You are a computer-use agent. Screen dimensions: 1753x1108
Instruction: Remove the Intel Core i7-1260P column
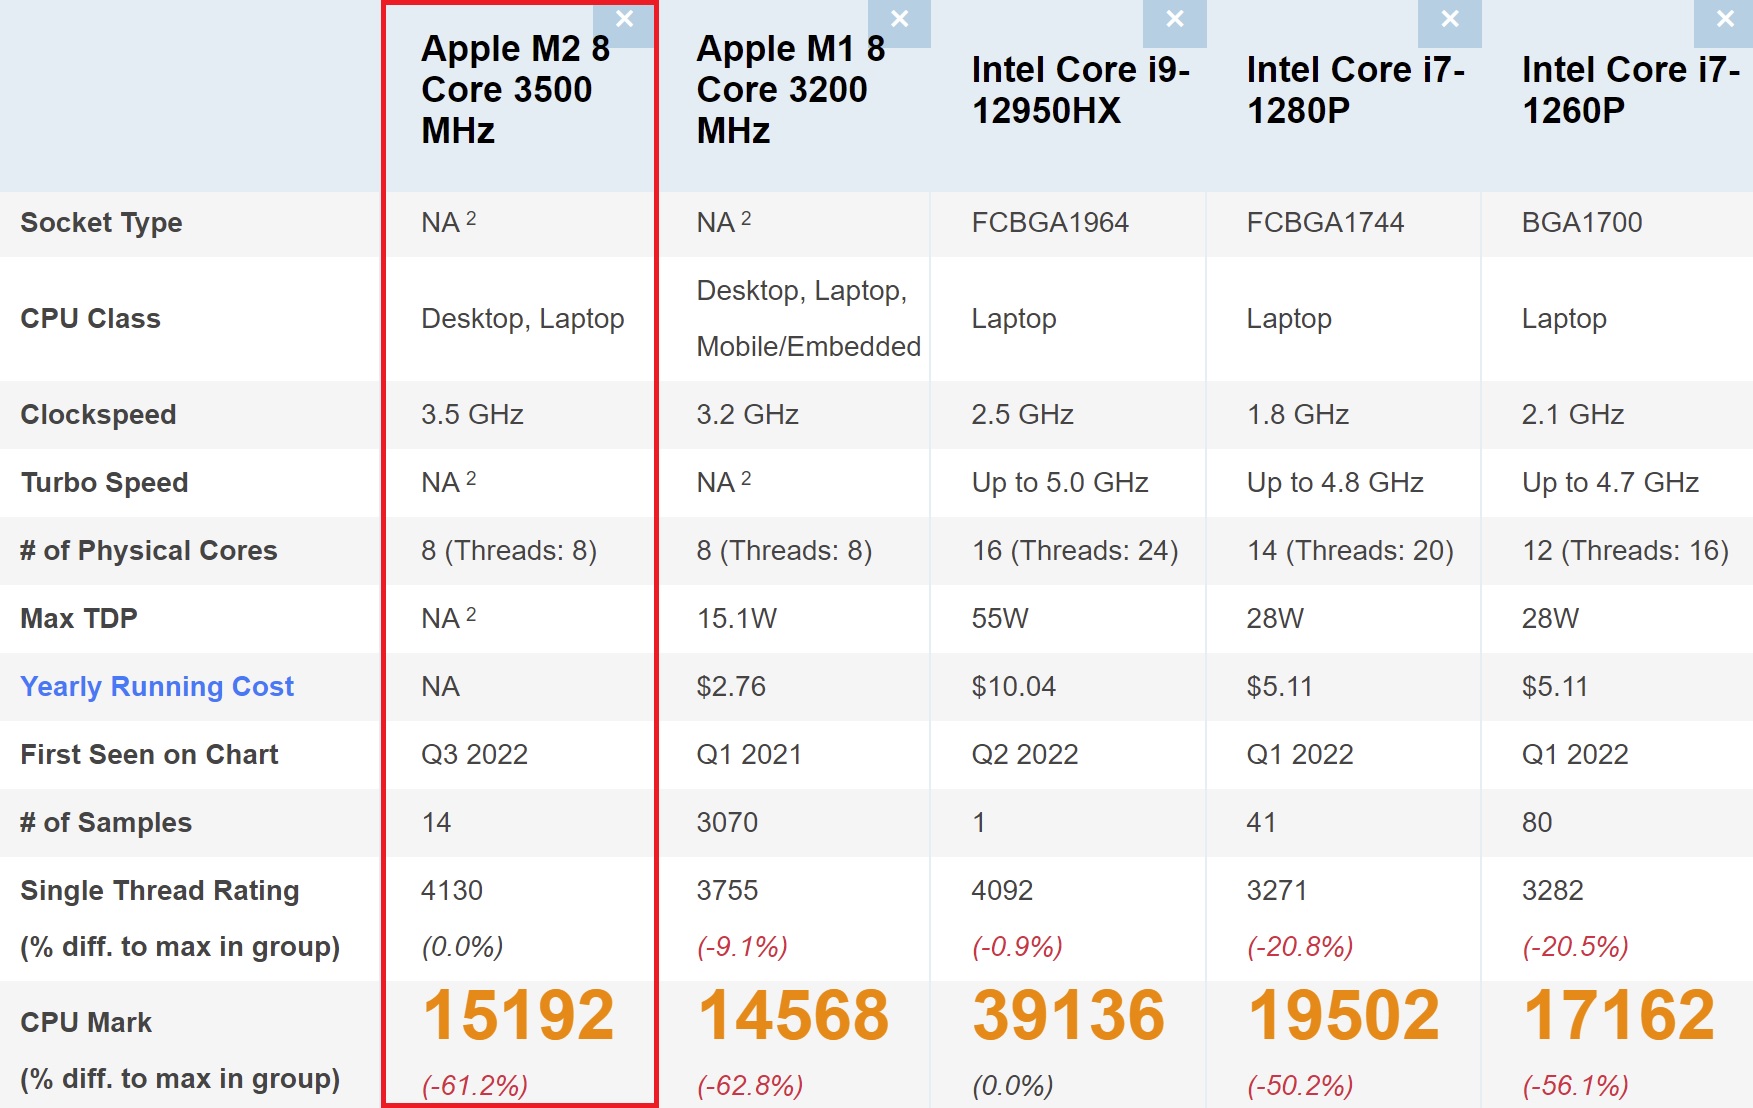click(1725, 20)
